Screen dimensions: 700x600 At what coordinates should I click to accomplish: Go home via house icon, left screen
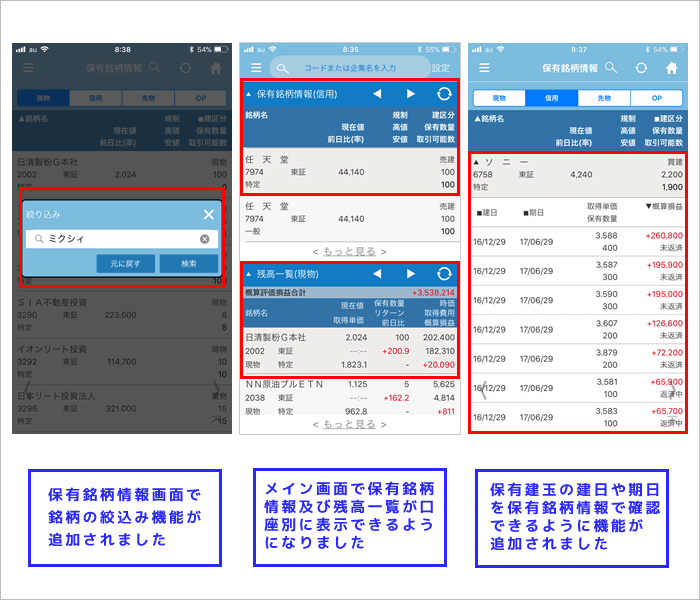[x=216, y=68]
